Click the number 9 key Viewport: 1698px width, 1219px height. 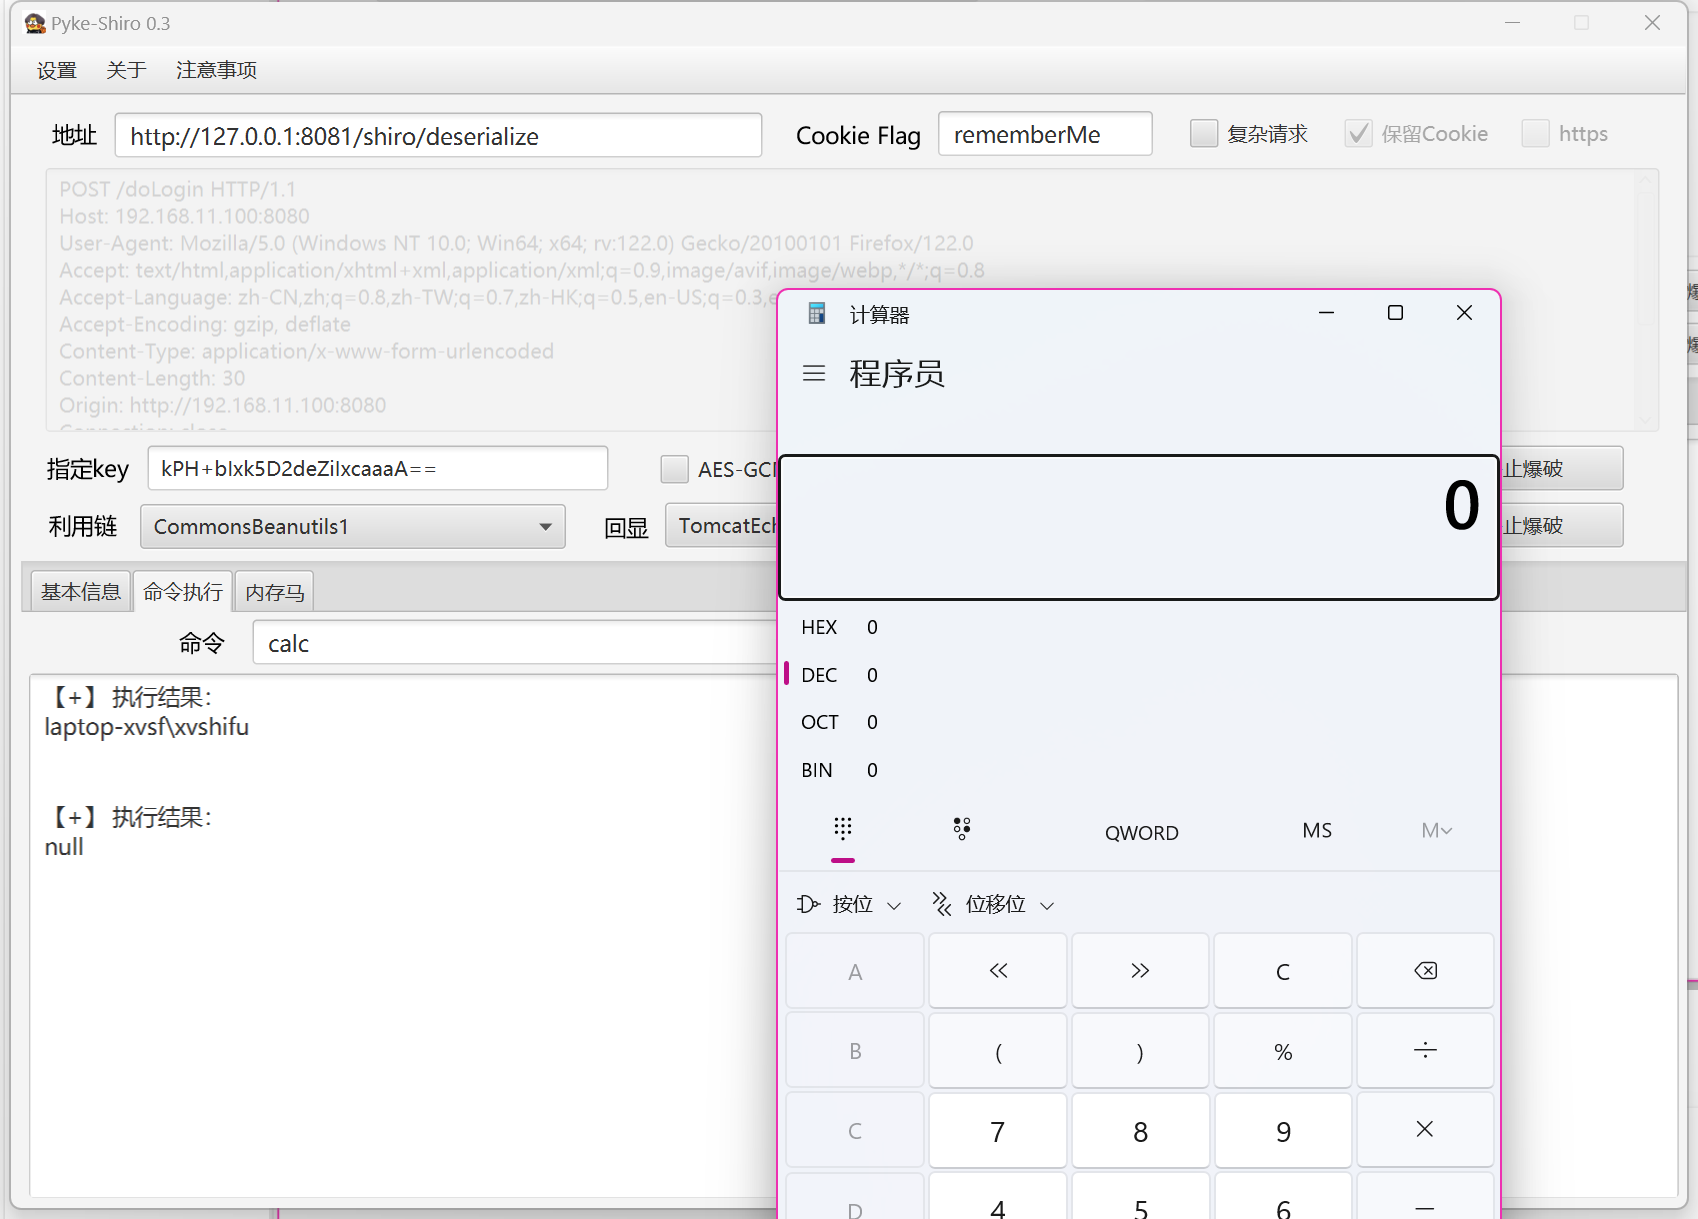click(x=1283, y=1130)
